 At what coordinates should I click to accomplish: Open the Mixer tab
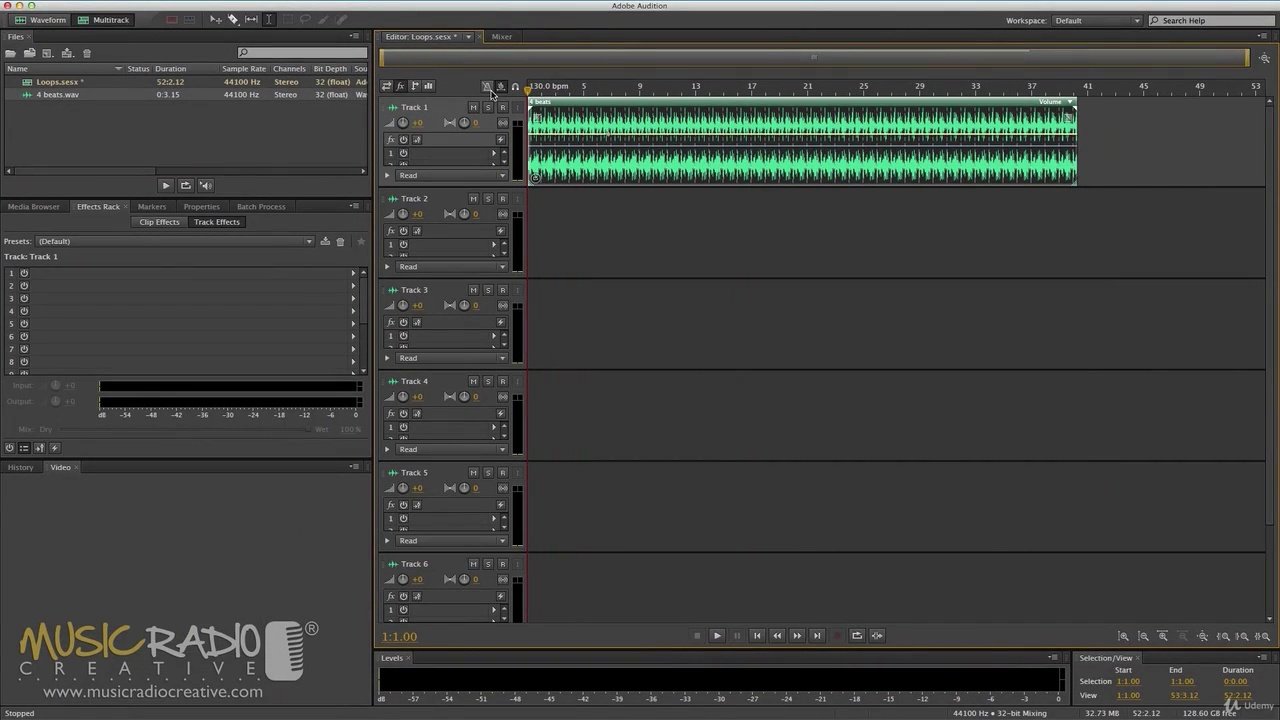click(502, 37)
